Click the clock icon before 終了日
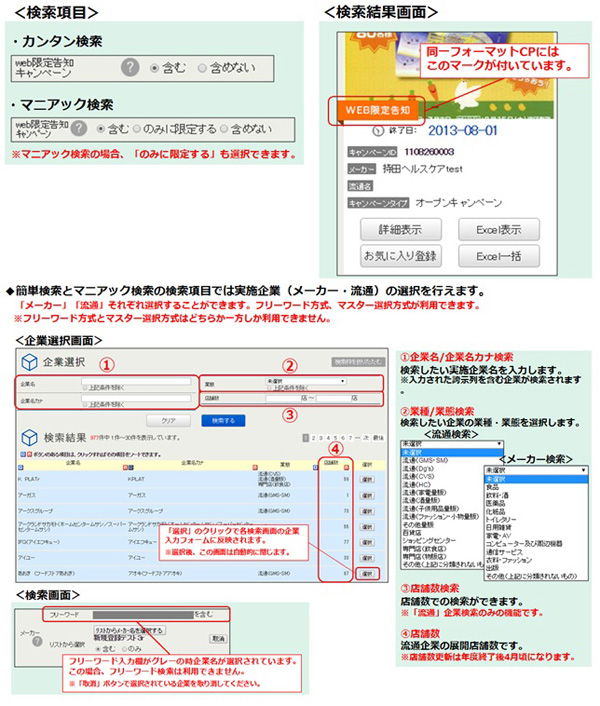Image resolution: width=600 pixels, height=706 pixels. [378, 131]
